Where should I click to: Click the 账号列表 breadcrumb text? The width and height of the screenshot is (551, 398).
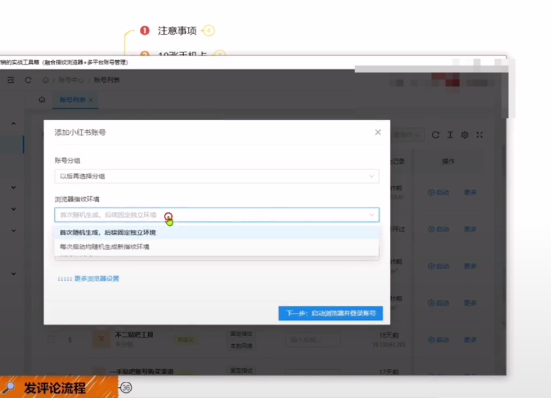(106, 80)
